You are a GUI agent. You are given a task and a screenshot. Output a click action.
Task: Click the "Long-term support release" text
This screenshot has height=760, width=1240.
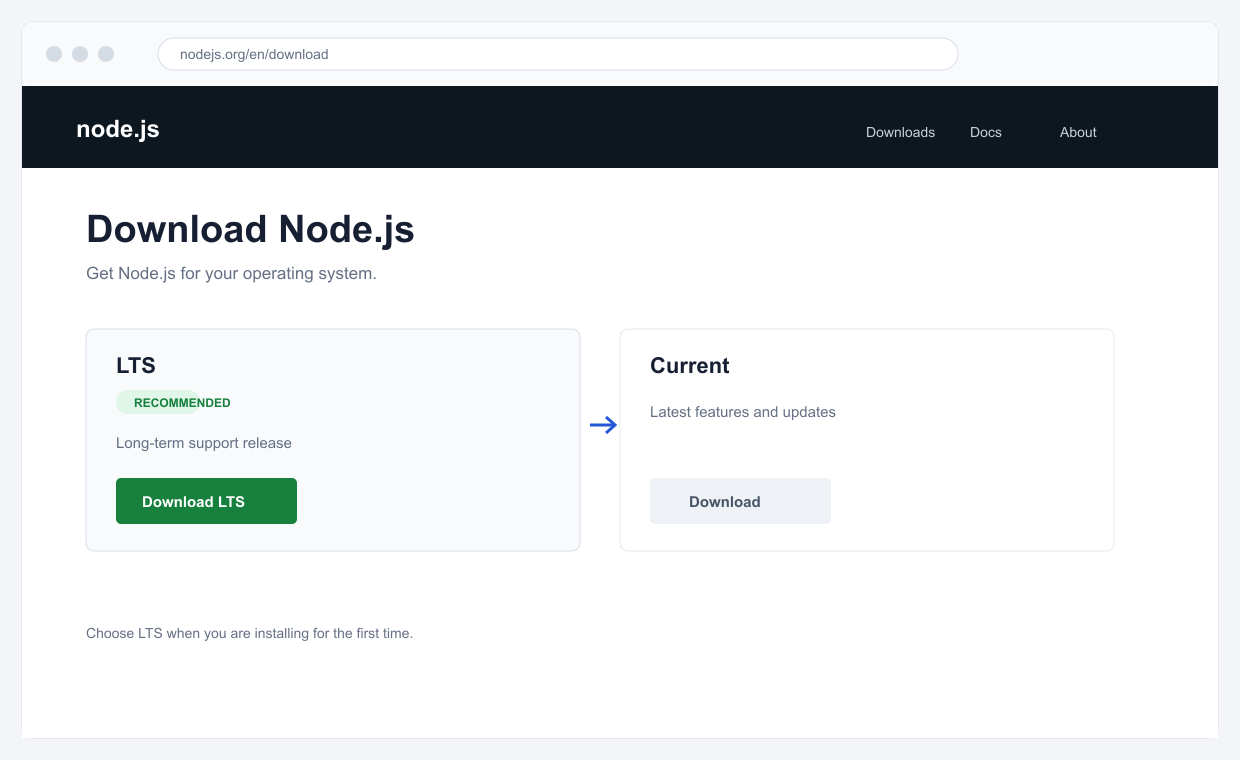204,443
